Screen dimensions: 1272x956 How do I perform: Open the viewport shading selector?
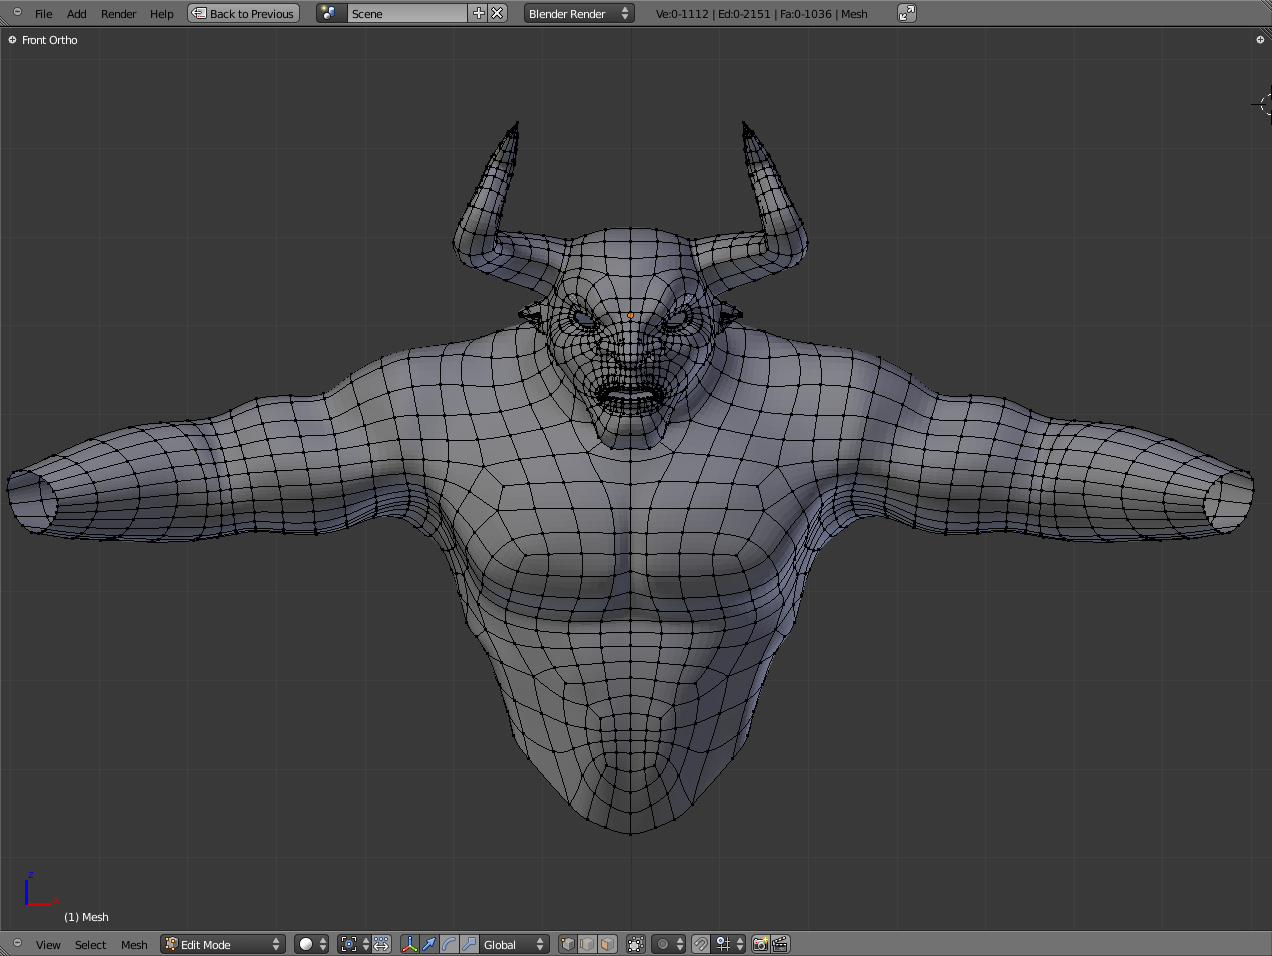click(312, 944)
